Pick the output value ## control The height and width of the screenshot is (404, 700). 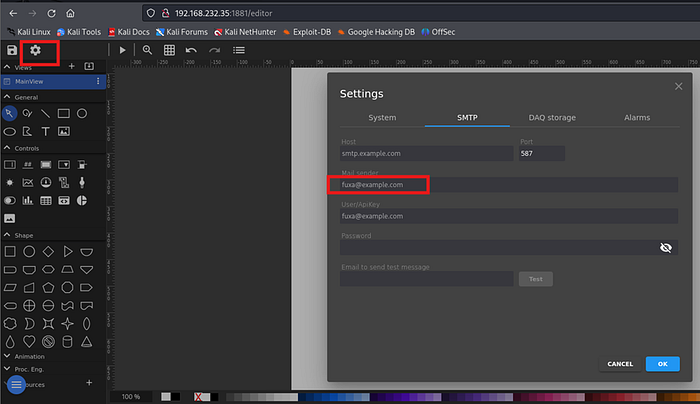click(x=28, y=165)
